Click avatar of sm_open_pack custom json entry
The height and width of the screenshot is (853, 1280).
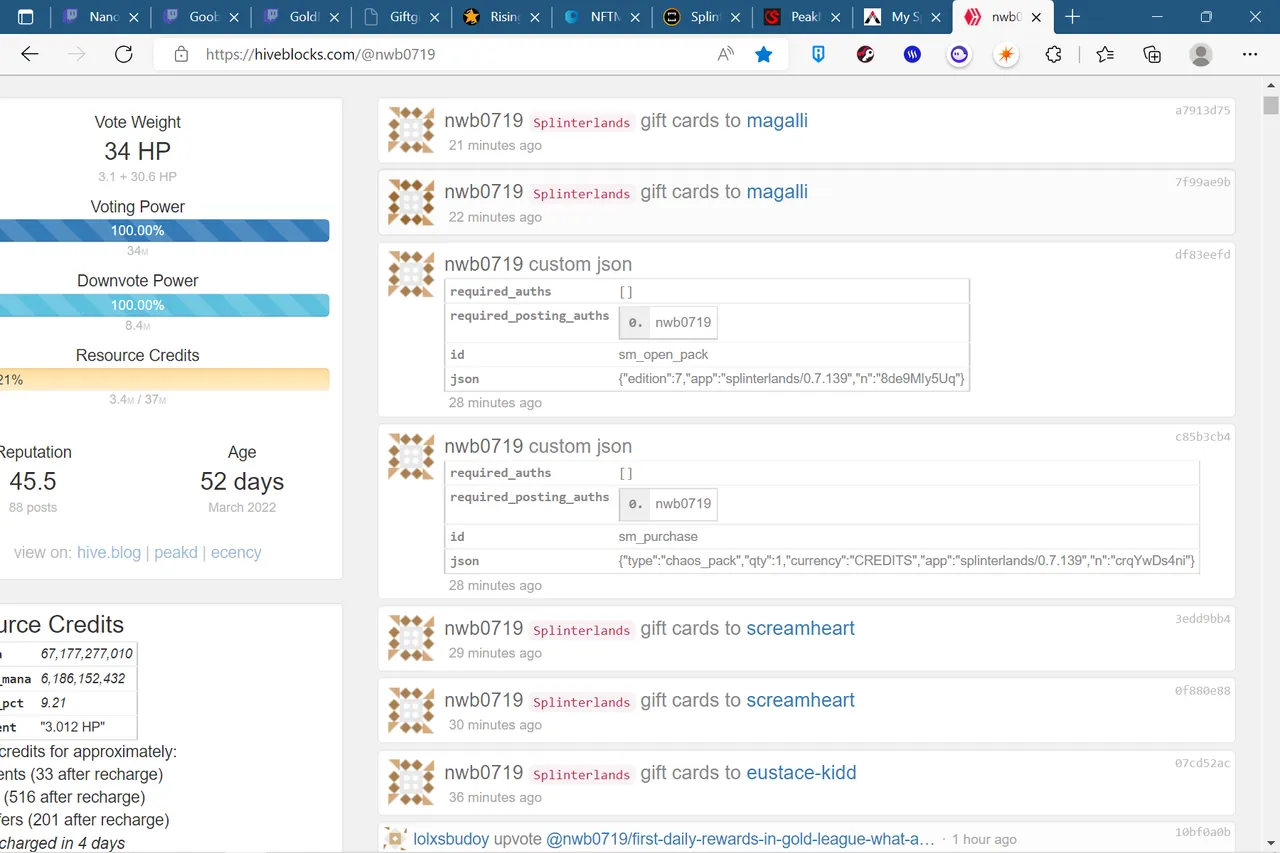pyautogui.click(x=411, y=274)
